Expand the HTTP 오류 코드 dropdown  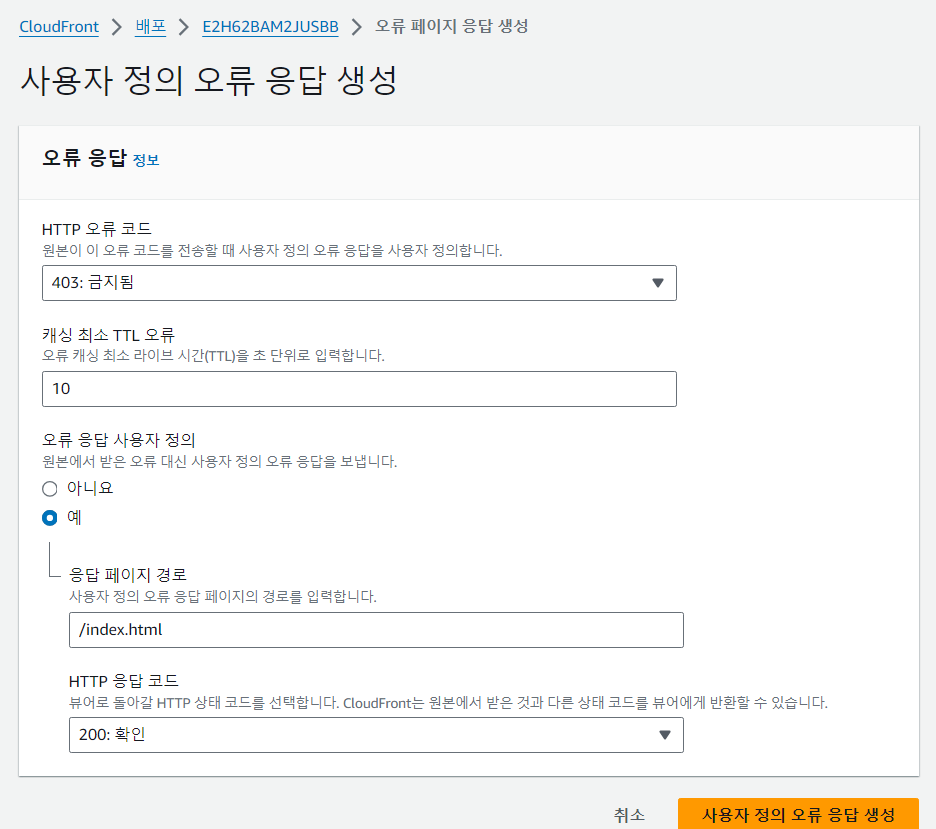(x=359, y=283)
